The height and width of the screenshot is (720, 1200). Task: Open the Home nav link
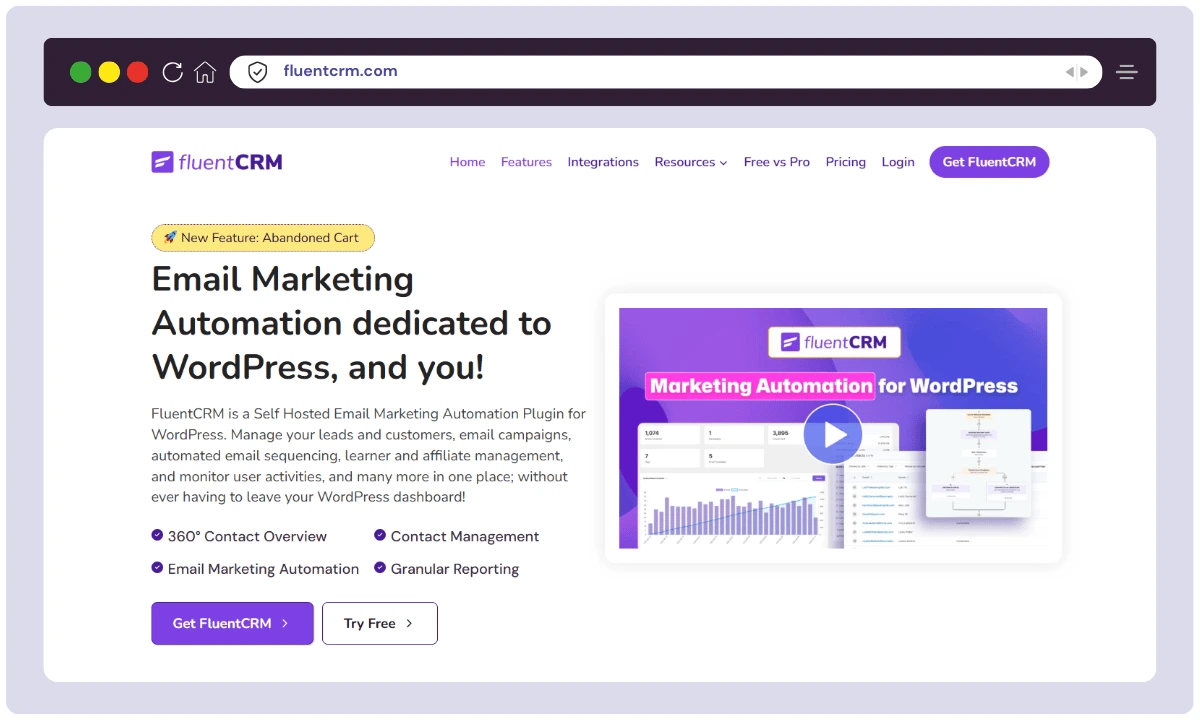point(467,162)
